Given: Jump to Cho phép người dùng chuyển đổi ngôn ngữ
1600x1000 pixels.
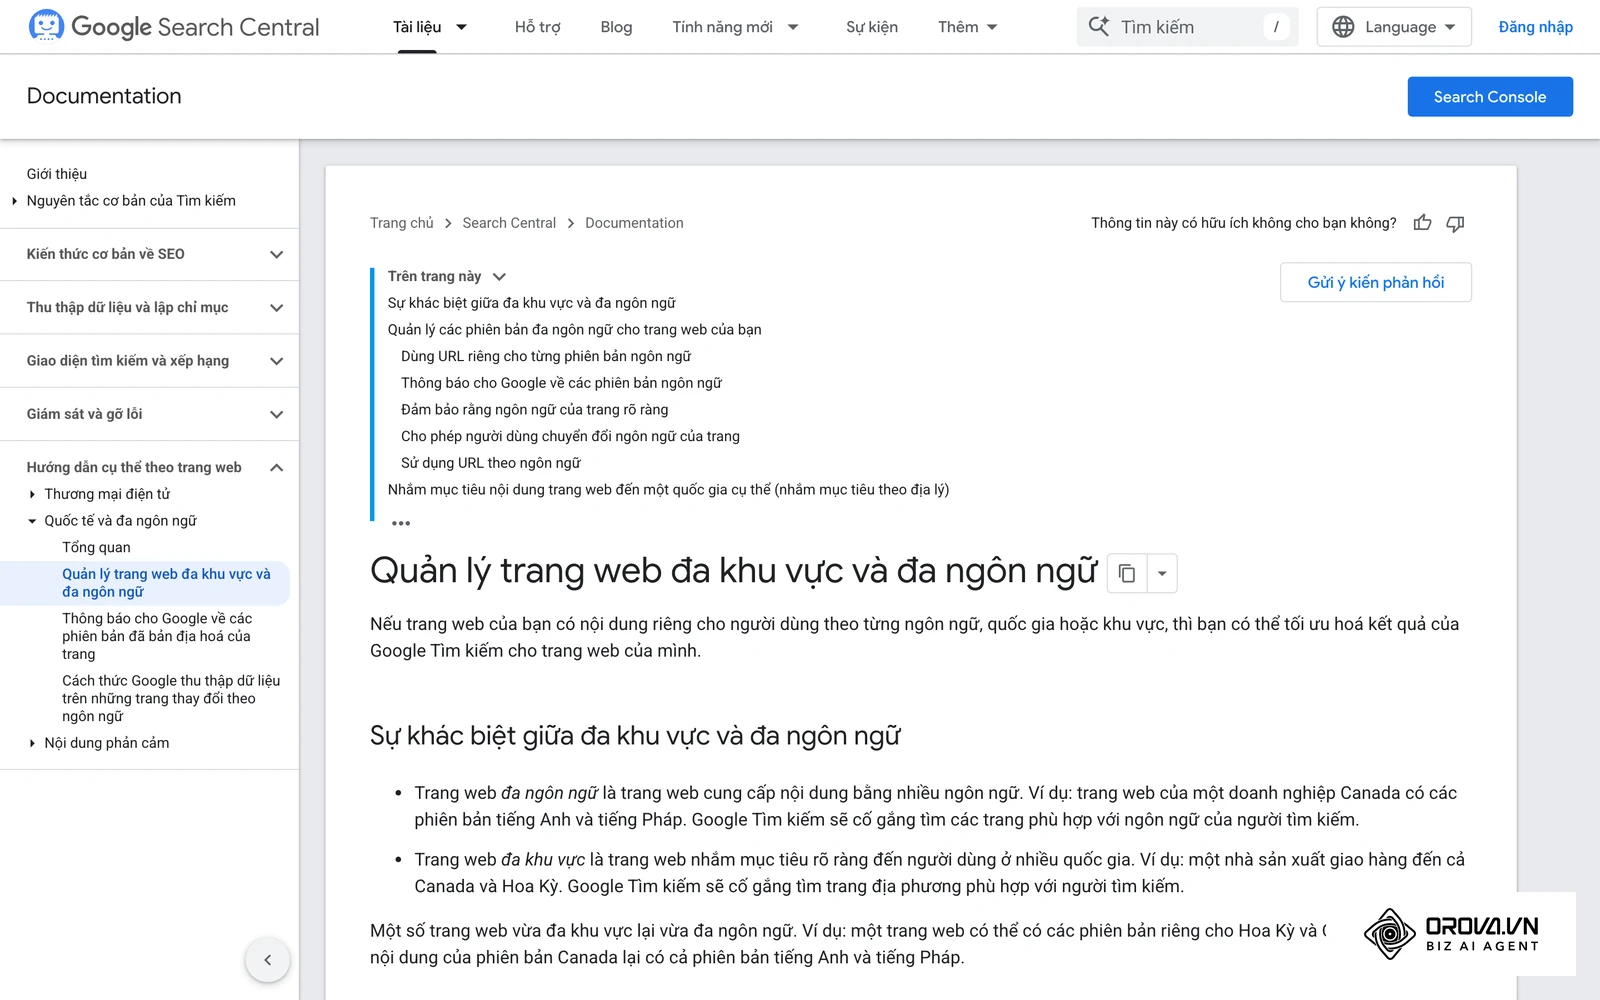Looking at the screenshot, I should click(570, 436).
